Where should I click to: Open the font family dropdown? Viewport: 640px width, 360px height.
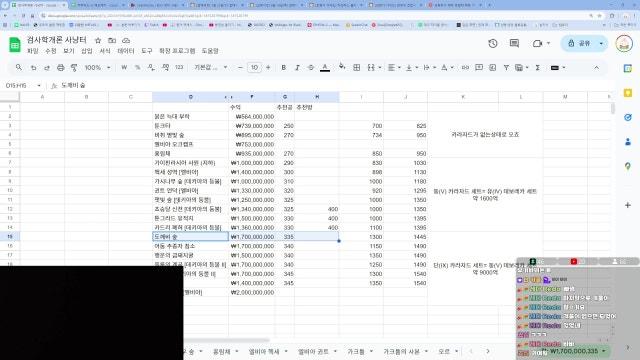point(210,68)
